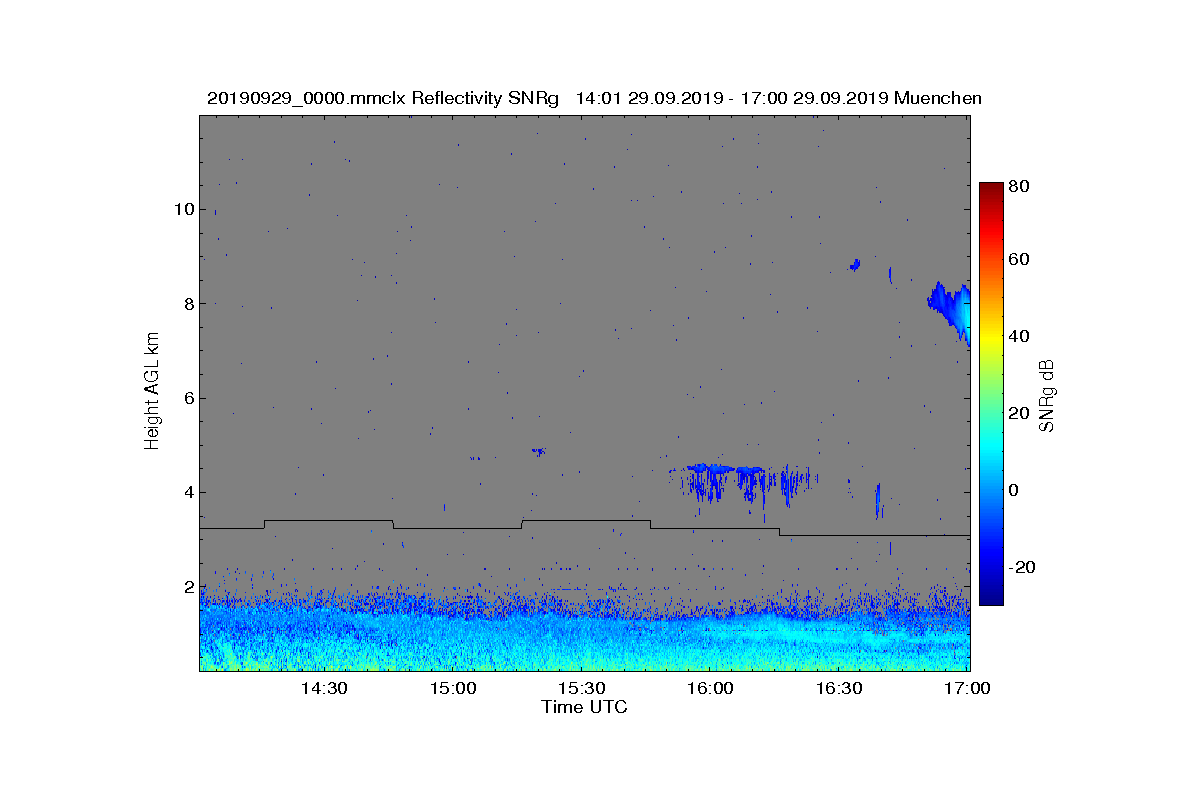The width and height of the screenshot is (1200, 800).
Task: Click the height tick label 8
Action: (187, 304)
